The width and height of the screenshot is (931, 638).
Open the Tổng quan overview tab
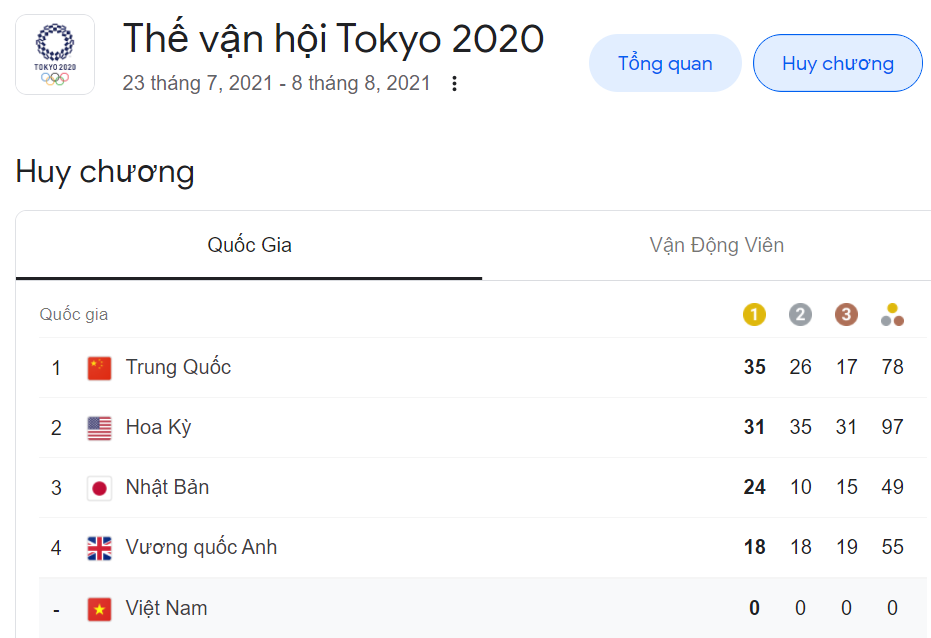[665, 64]
